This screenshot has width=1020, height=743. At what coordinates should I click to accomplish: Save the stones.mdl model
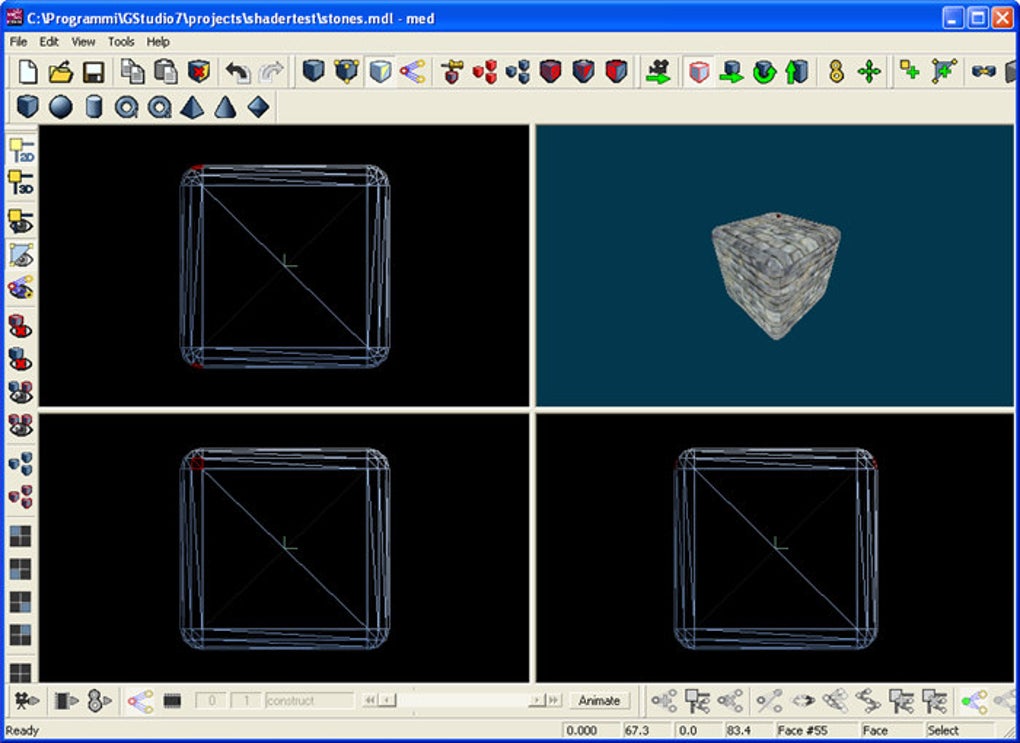pos(91,72)
